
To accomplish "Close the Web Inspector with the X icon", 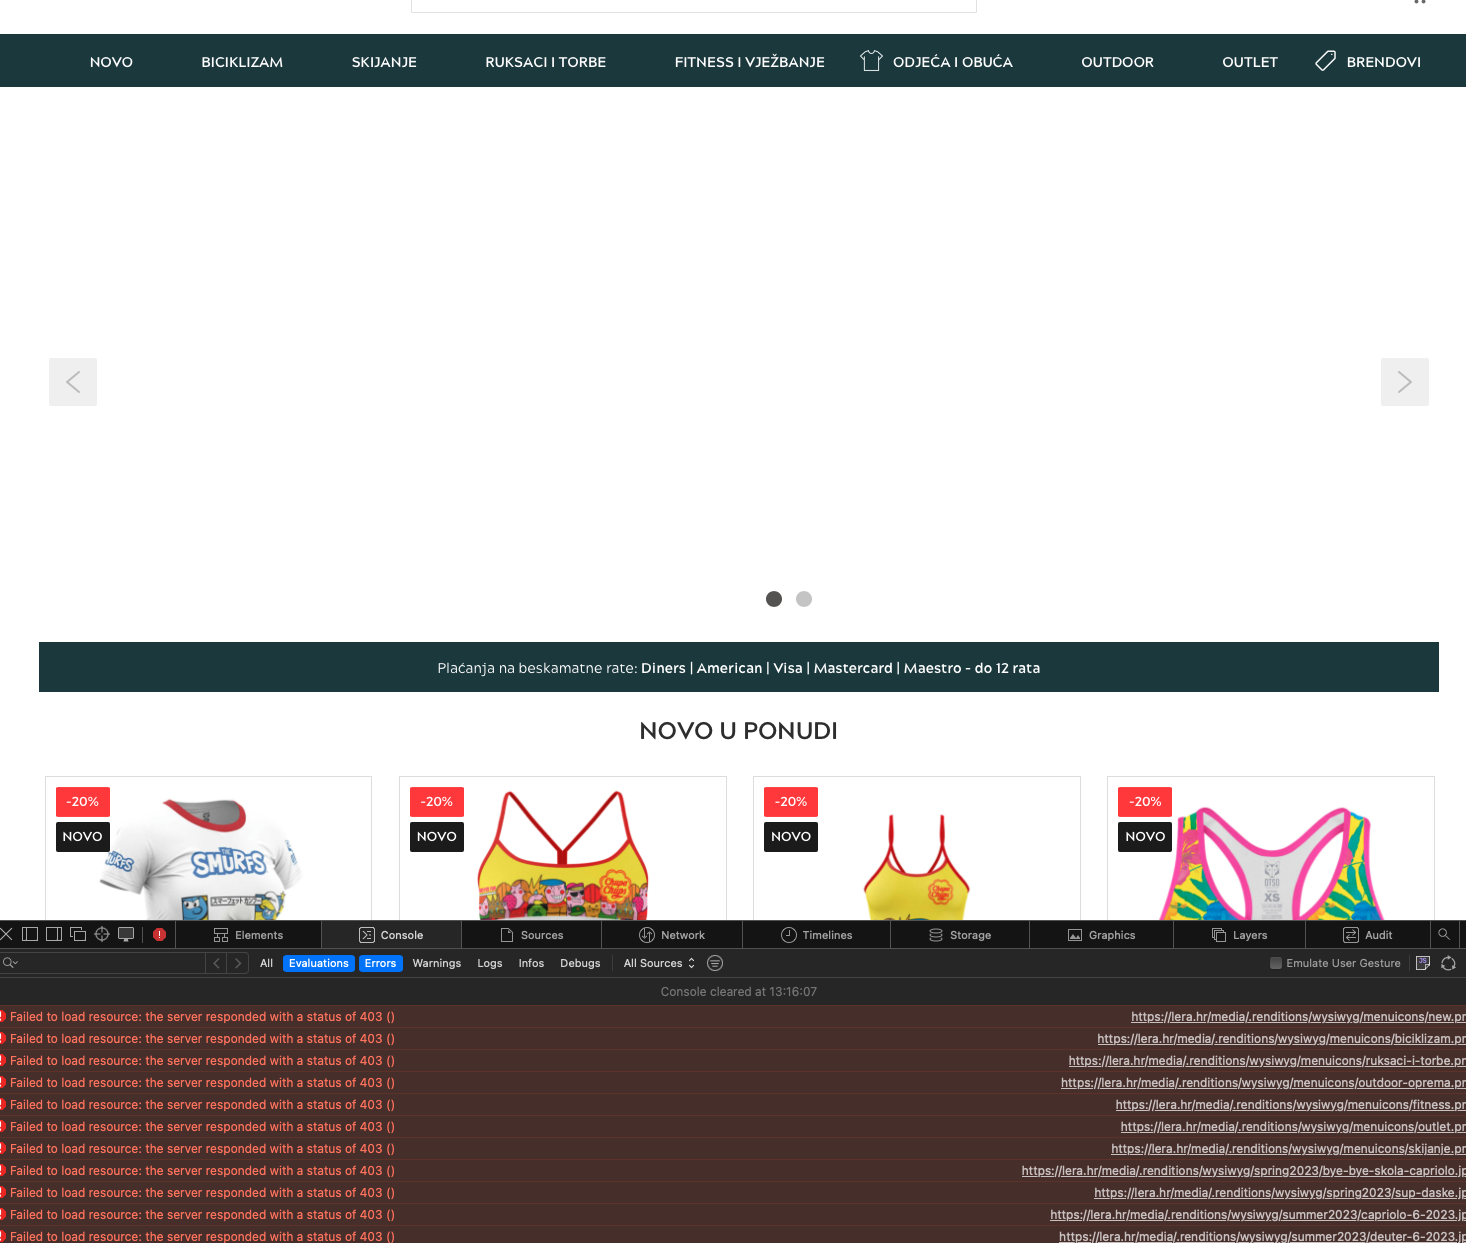I will 7,934.
